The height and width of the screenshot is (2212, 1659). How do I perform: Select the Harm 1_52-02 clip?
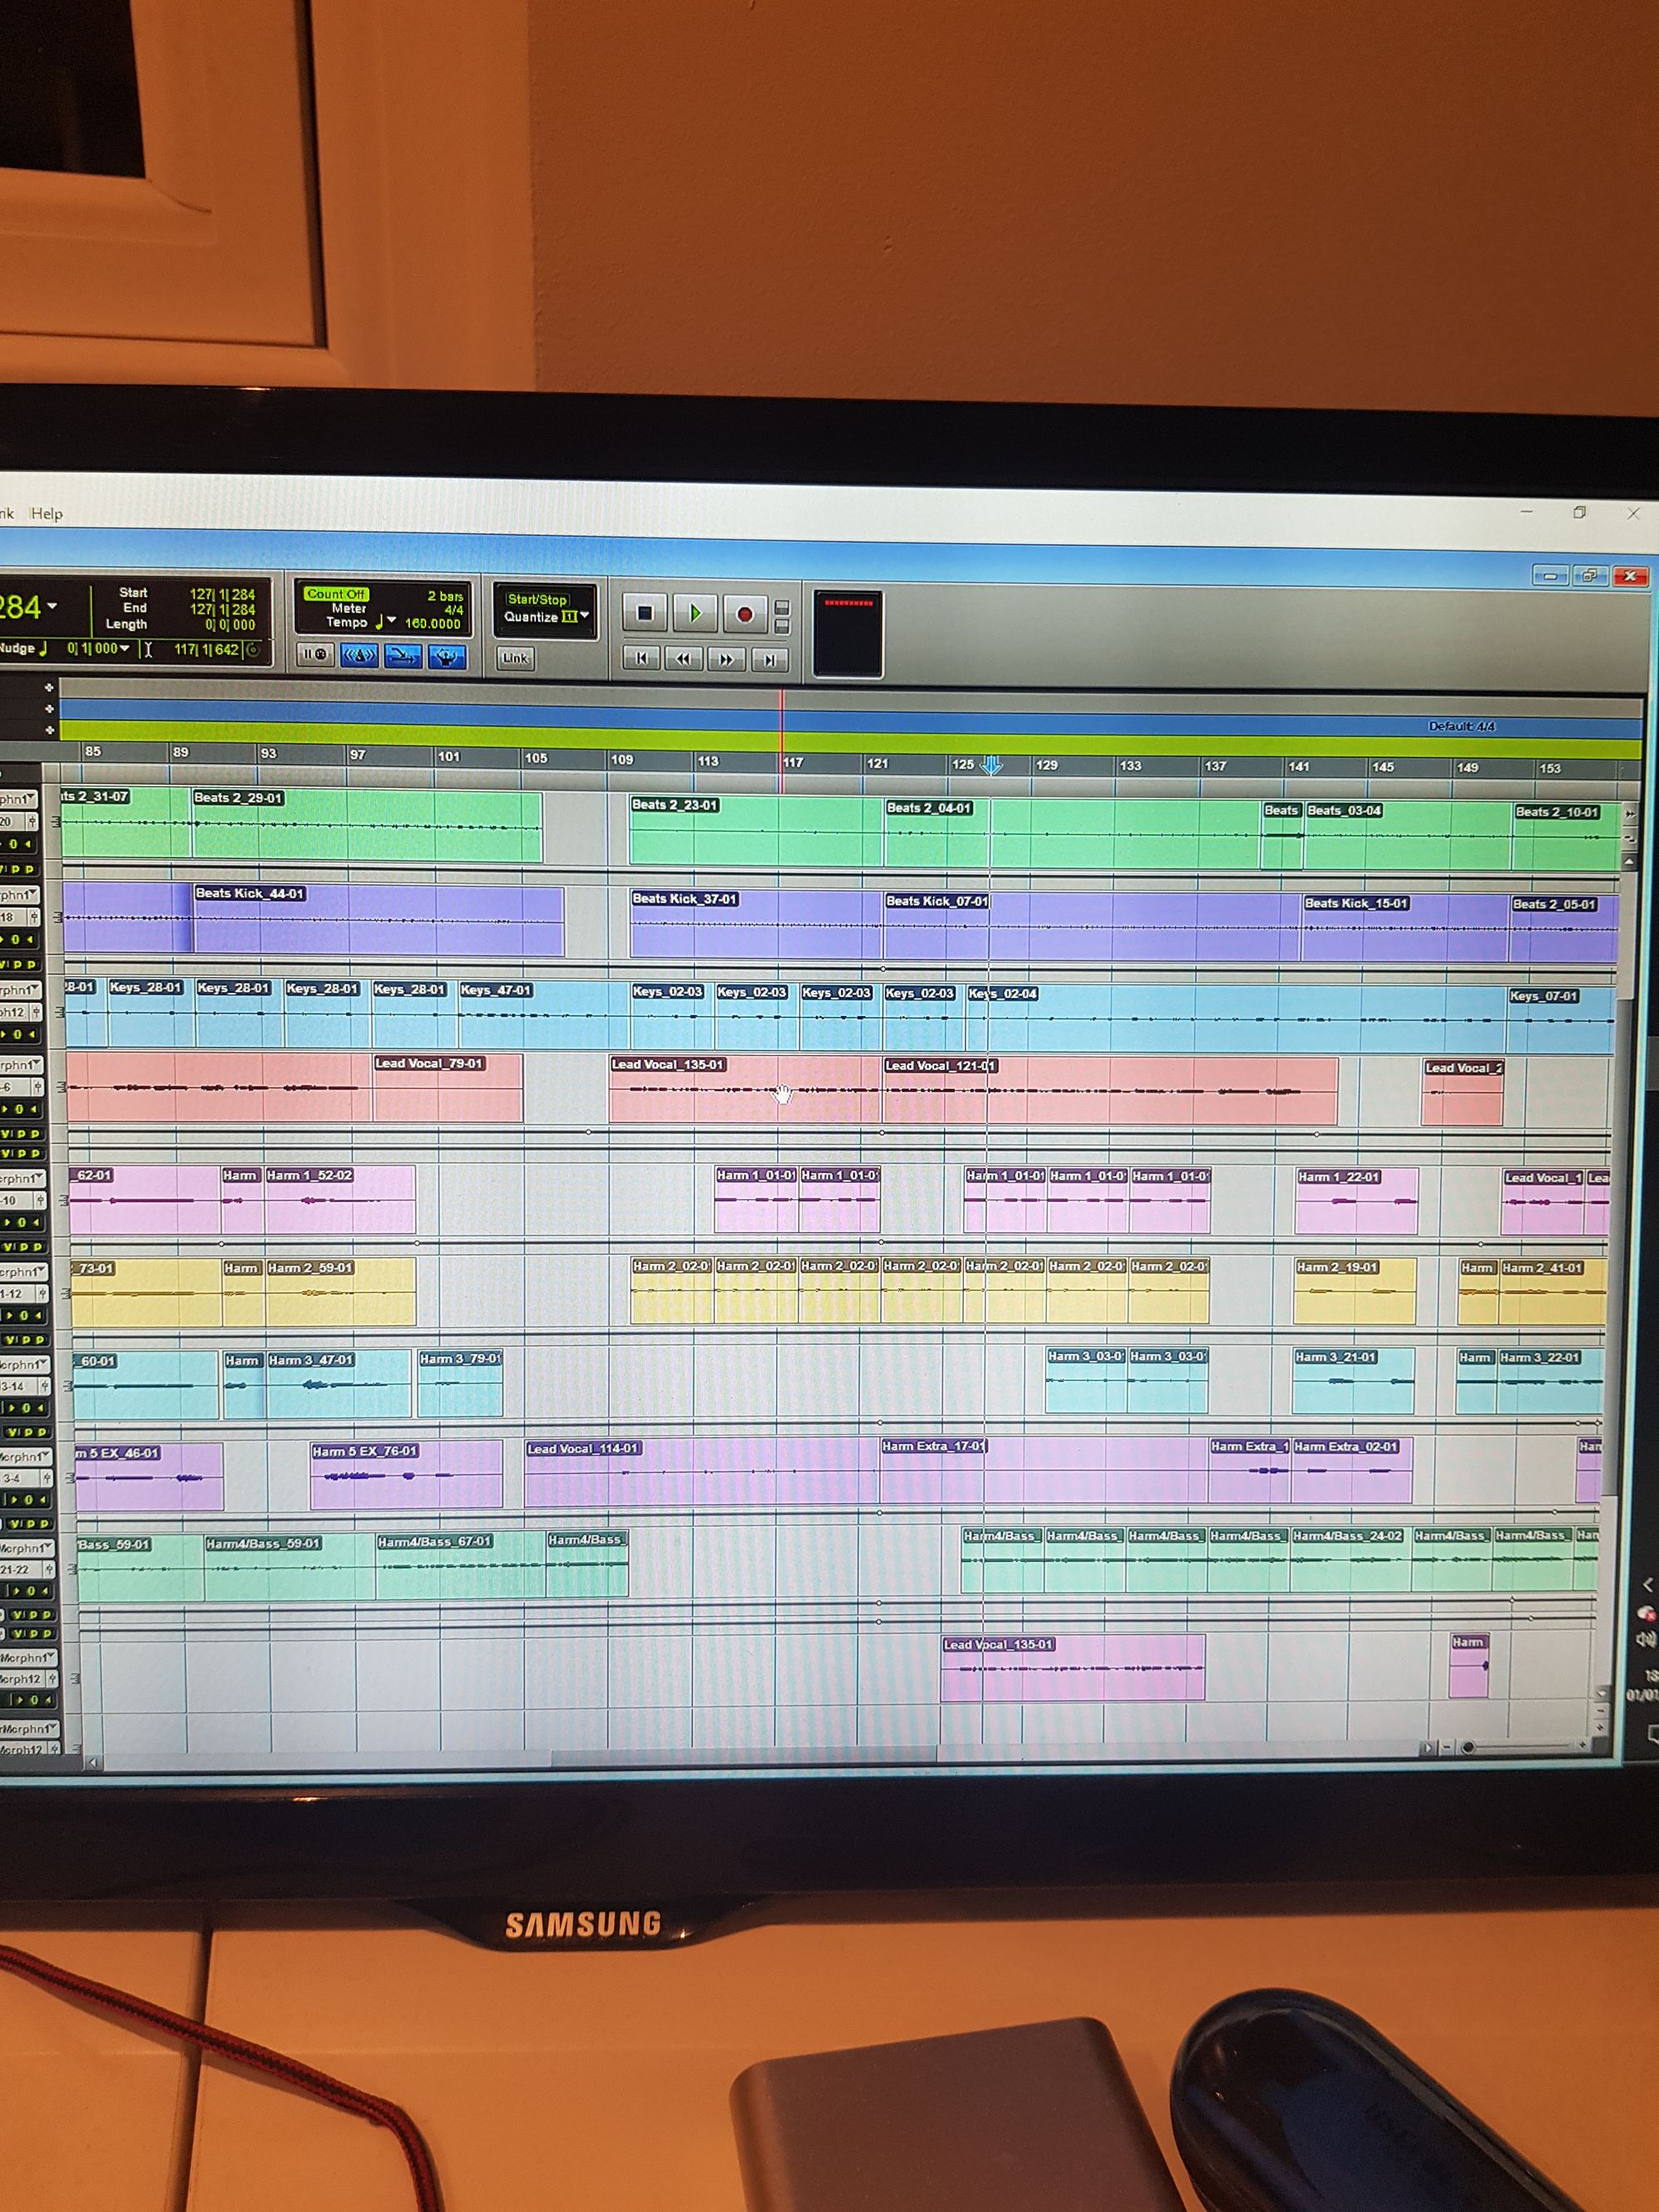(x=340, y=1199)
